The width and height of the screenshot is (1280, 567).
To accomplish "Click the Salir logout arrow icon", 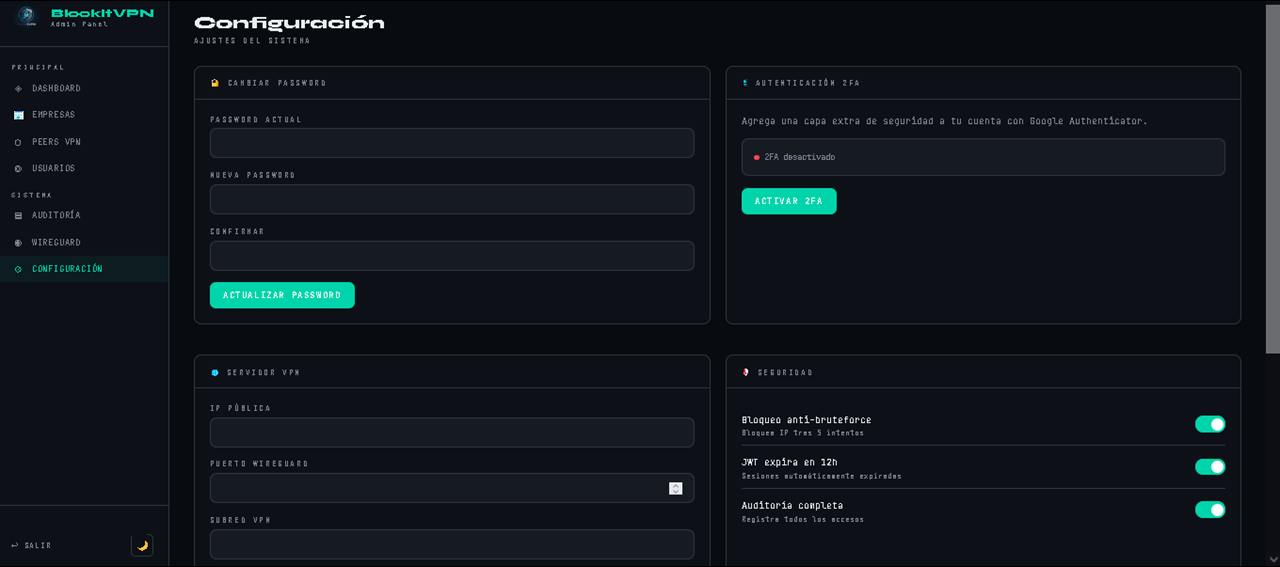I will 15,546.
